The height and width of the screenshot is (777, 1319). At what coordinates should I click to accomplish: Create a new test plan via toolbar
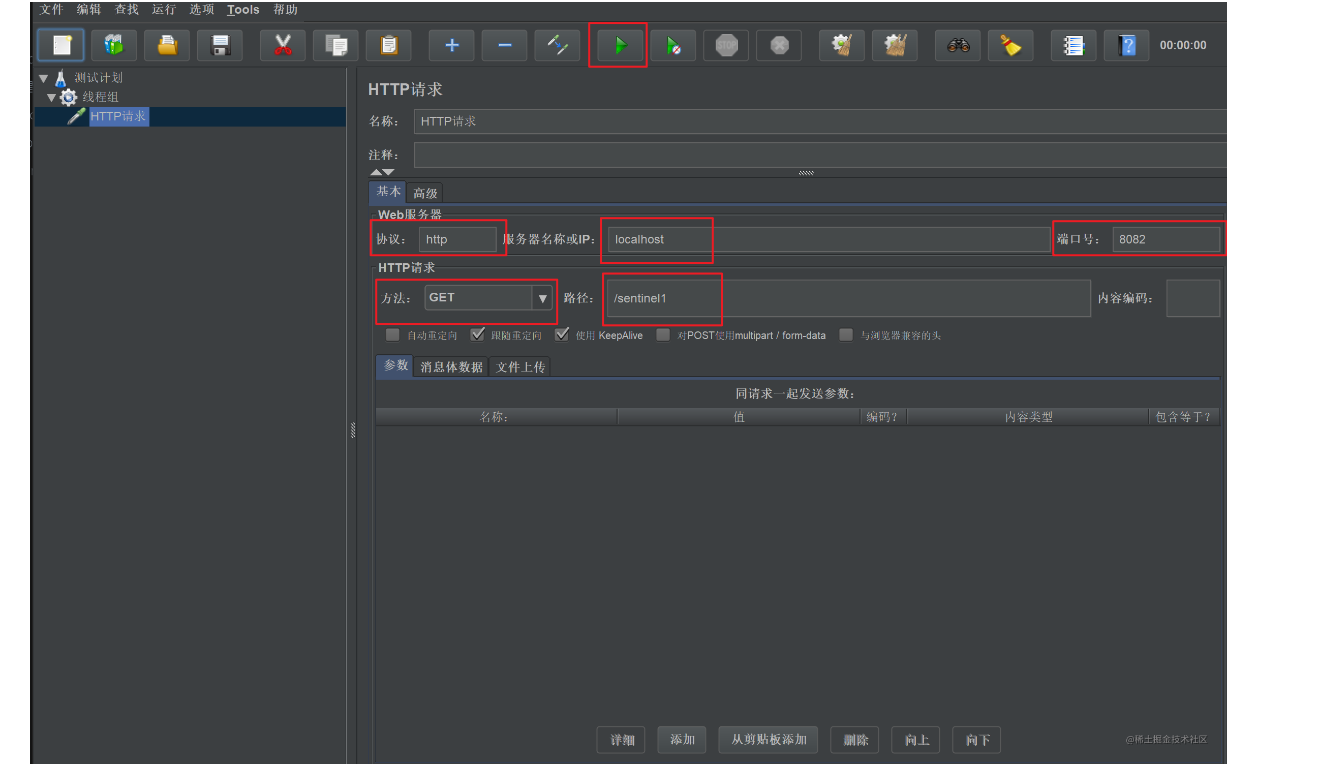(x=61, y=45)
